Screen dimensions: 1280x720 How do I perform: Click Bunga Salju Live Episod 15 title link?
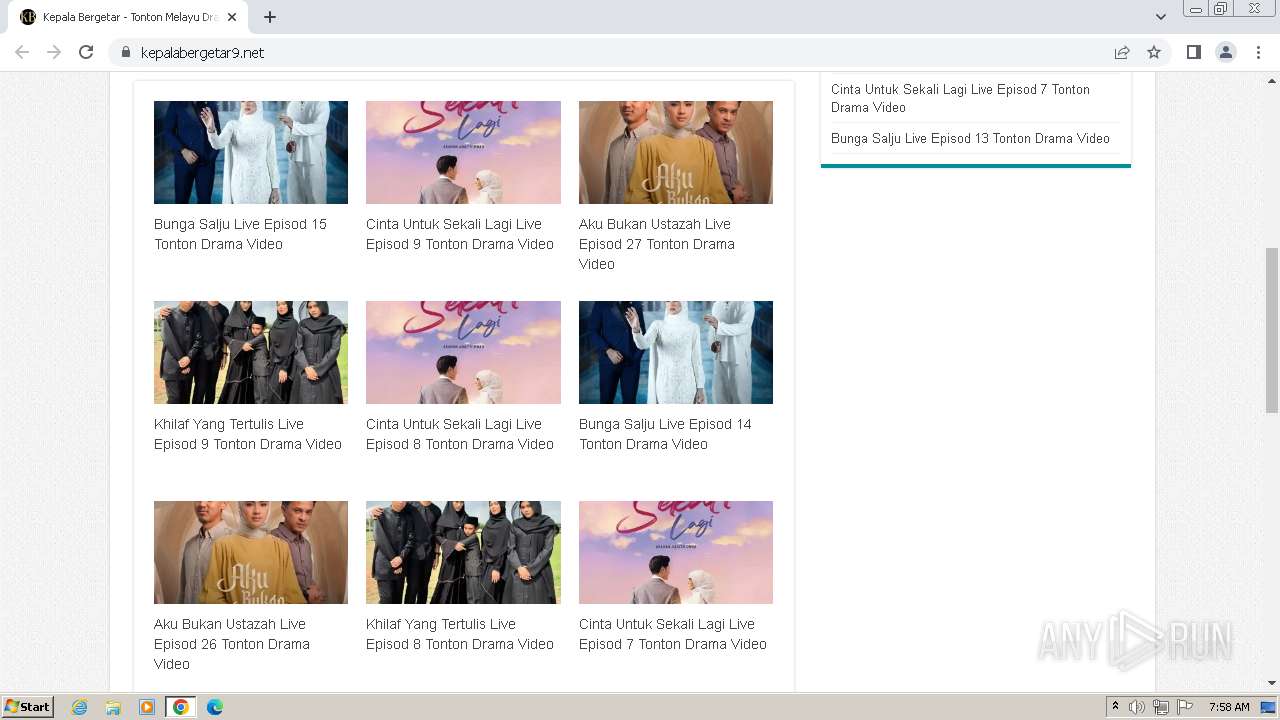click(x=240, y=234)
